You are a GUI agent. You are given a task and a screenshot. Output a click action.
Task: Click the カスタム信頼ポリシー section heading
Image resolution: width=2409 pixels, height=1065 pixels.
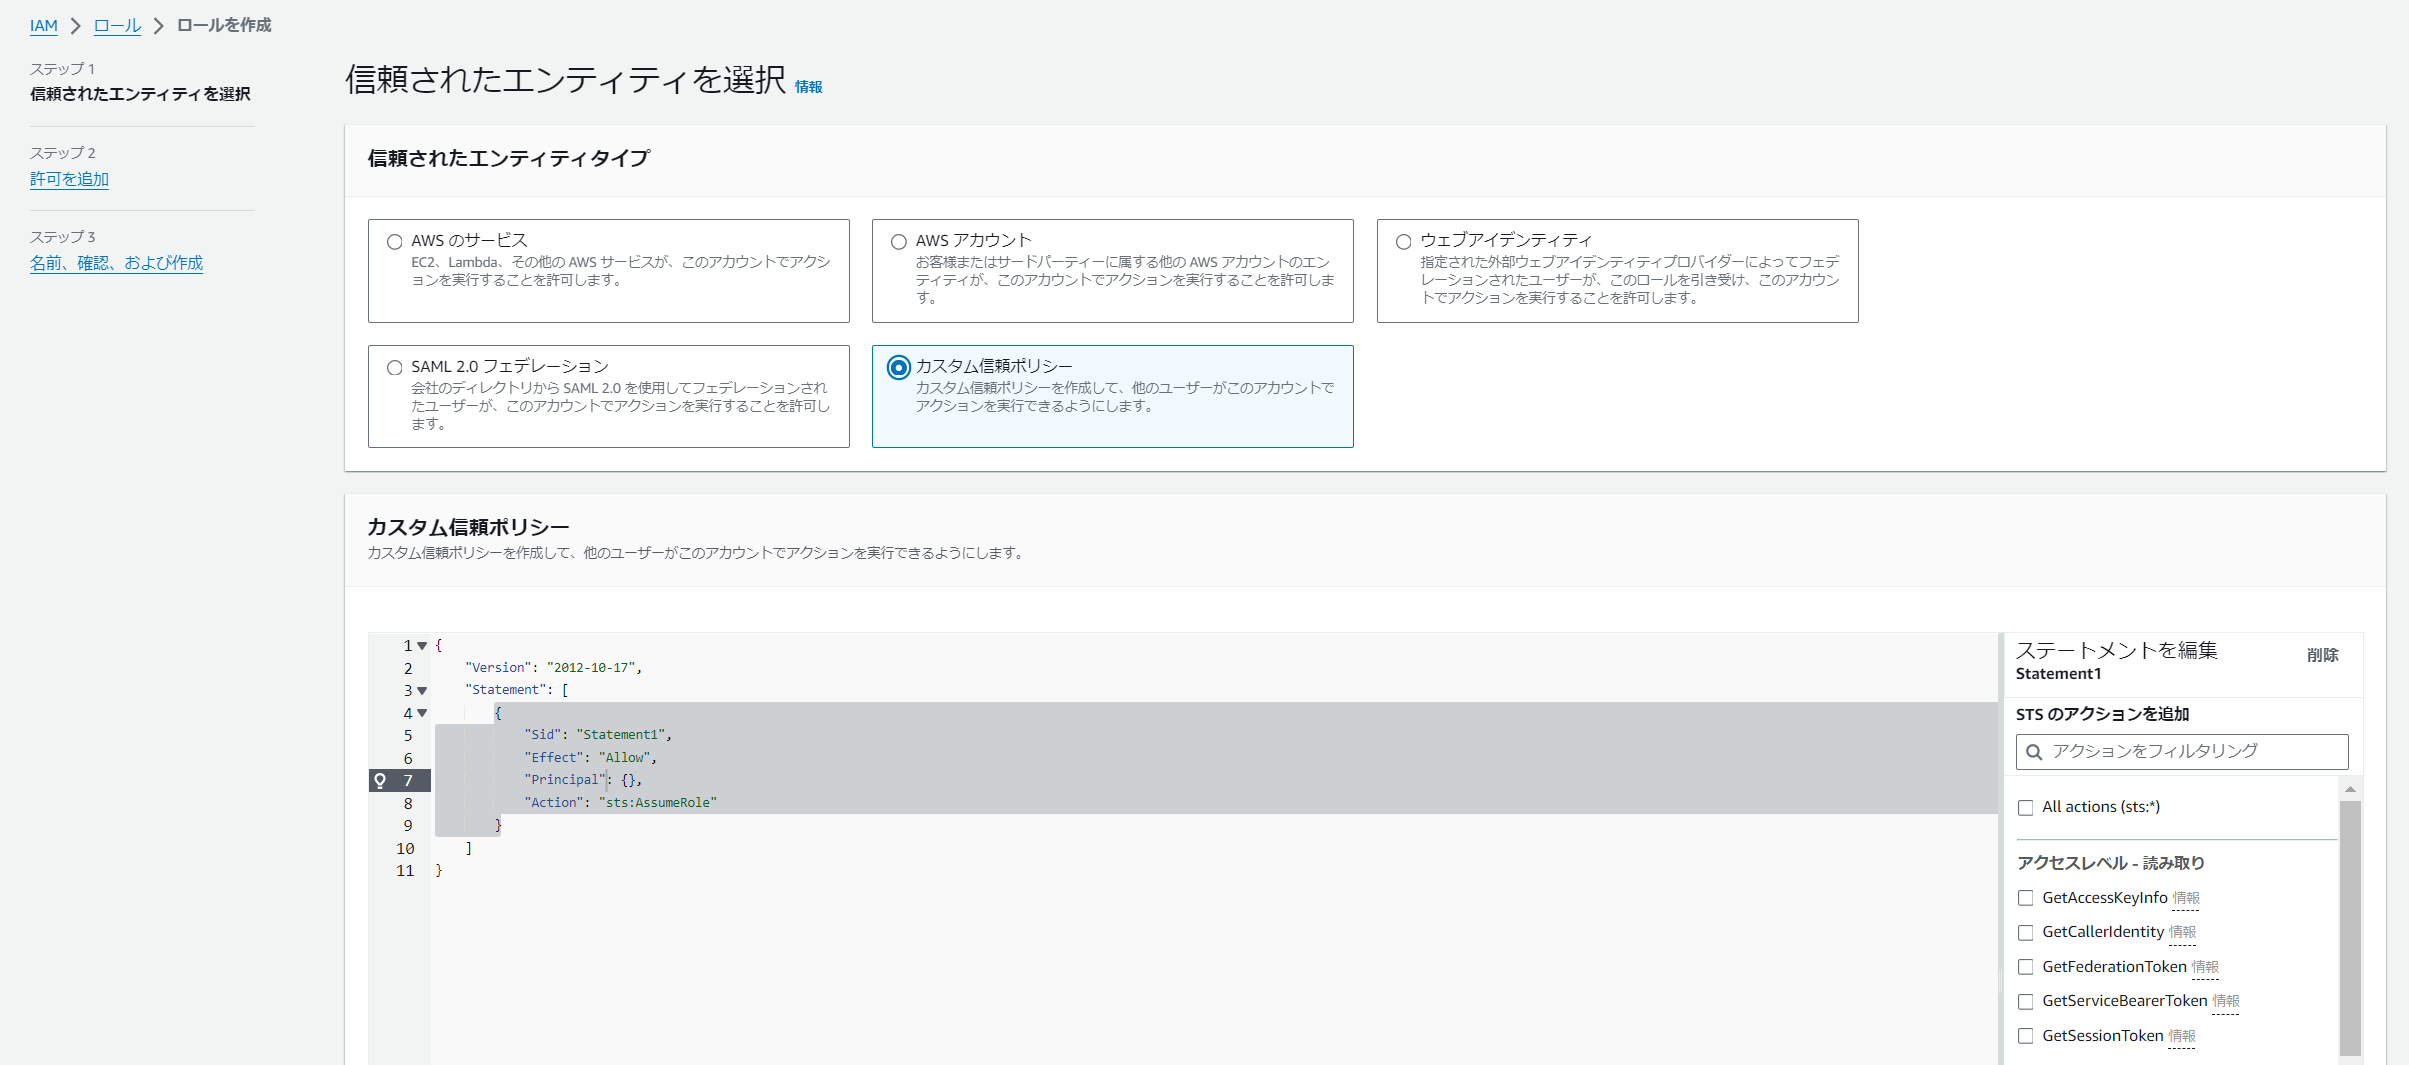(x=468, y=527)
